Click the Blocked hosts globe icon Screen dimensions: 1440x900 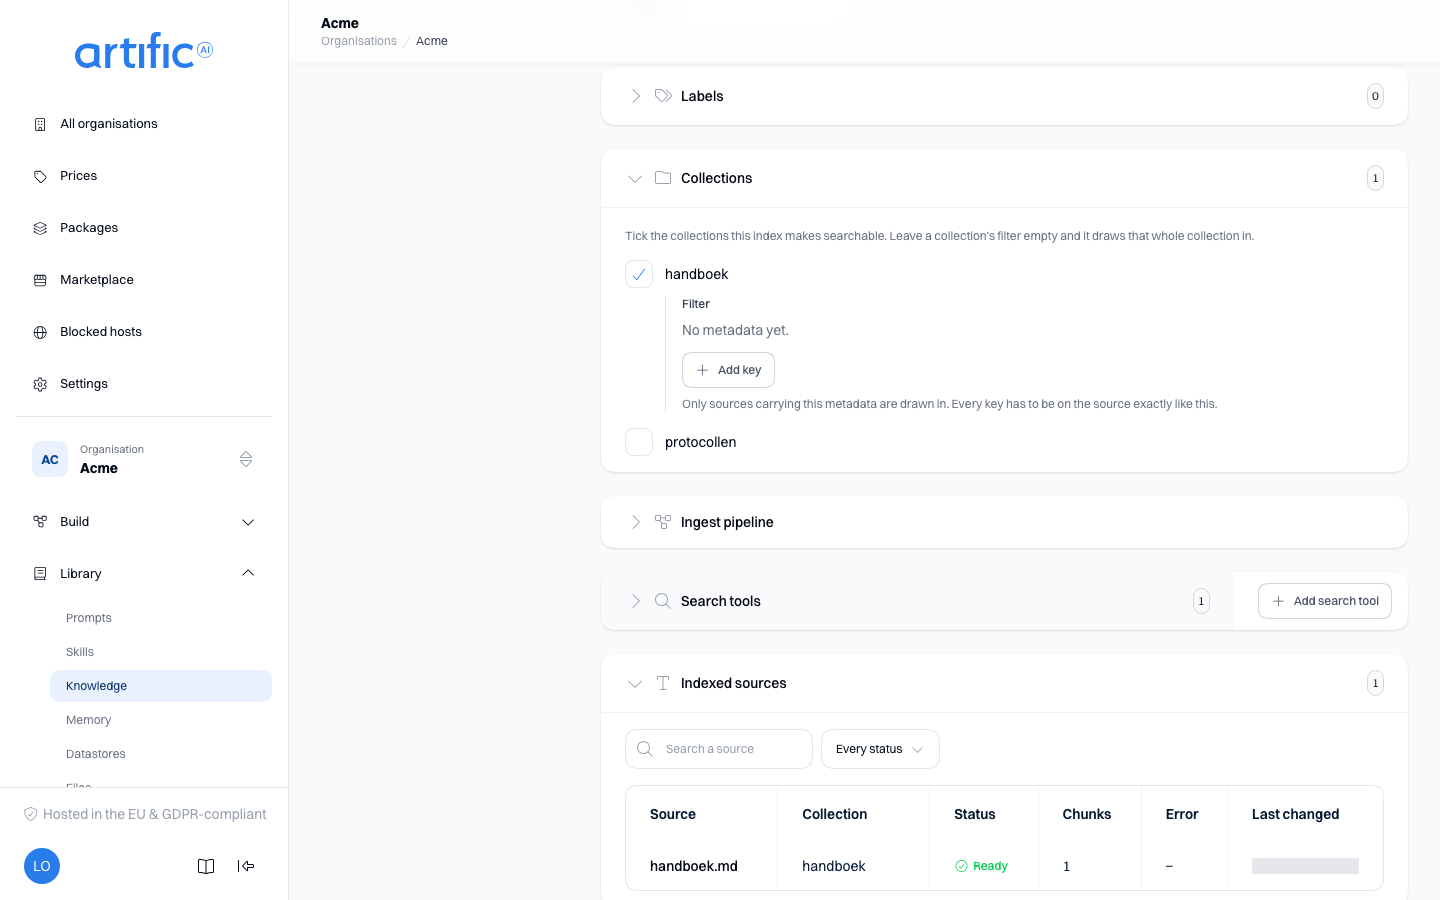coord(40,332)
